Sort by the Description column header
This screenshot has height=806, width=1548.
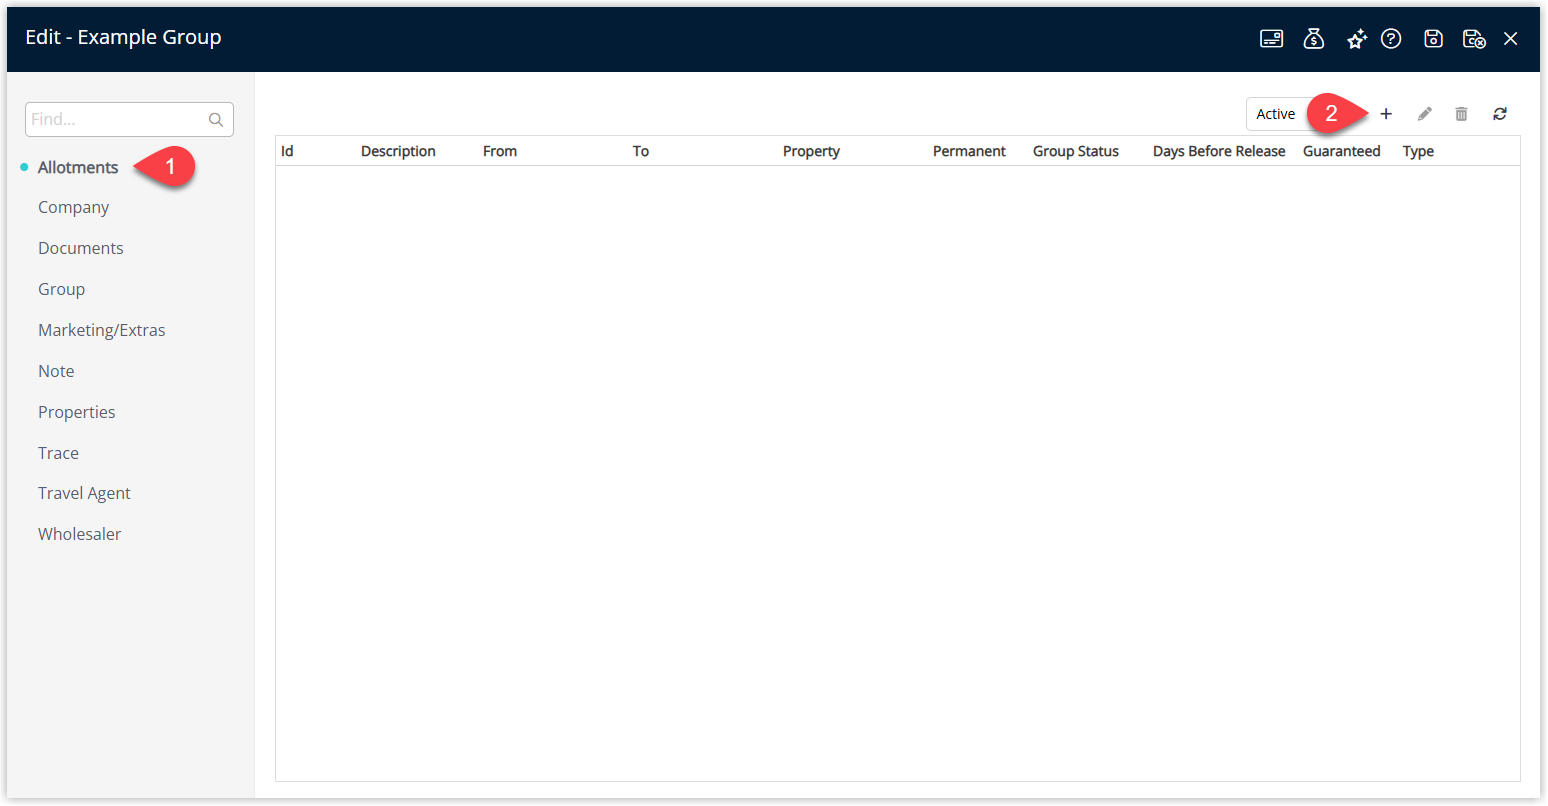tap(398, 151)
